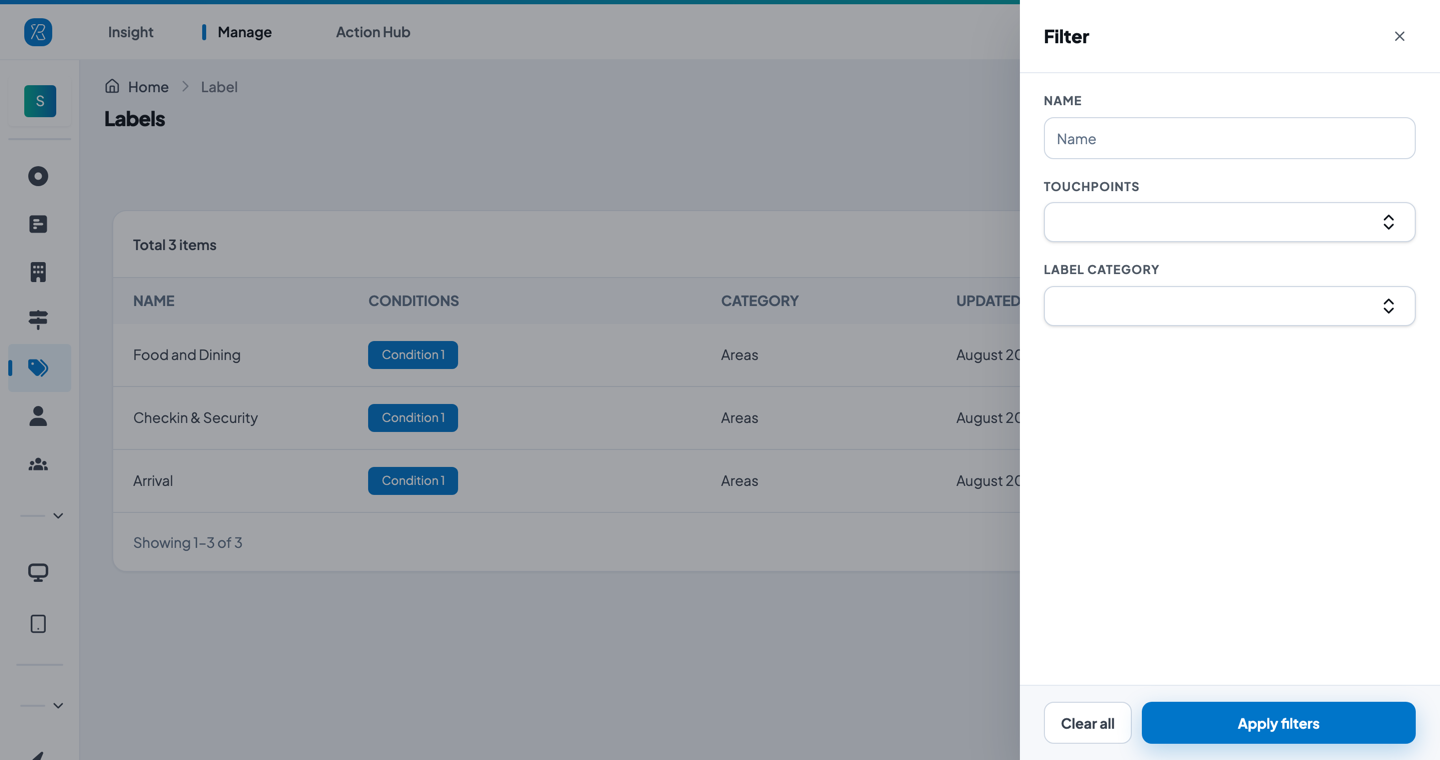Viewport: 1440px width, 760px height.
Task: Close the Filter panel with X
Action: (x=1399, y=36)
